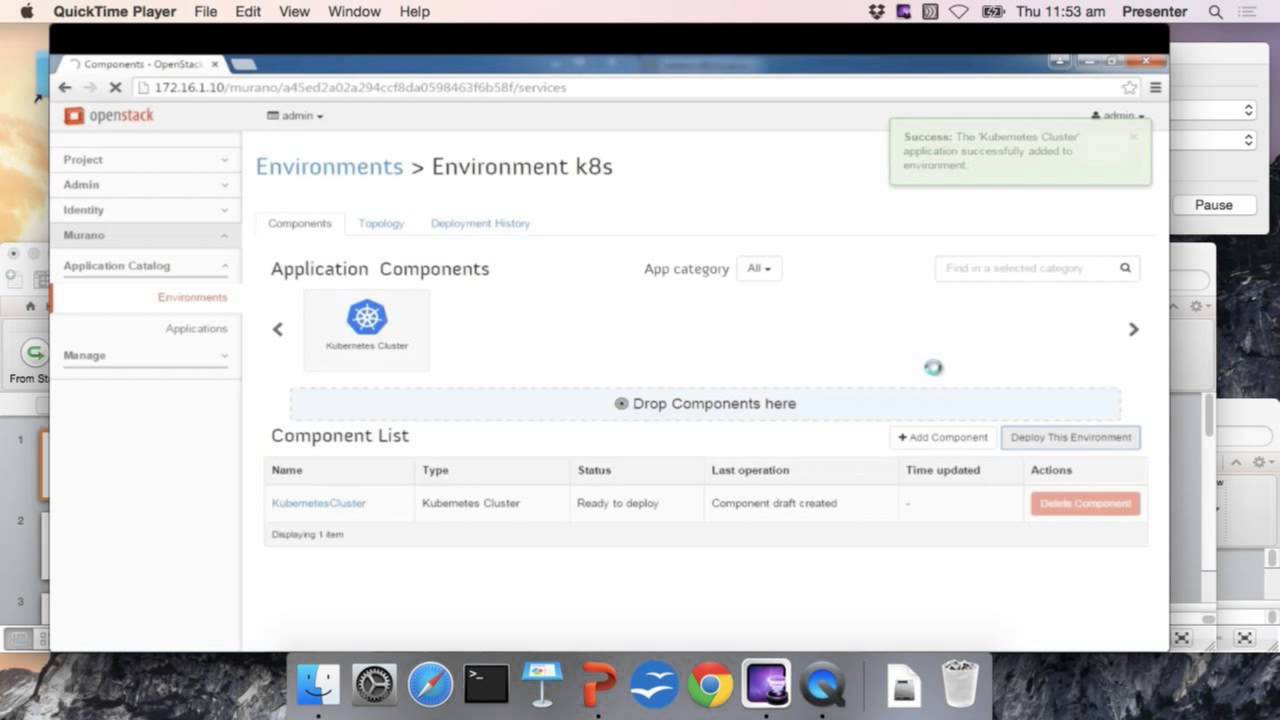Bookmark page with star icon
1280x720 pixels.
click(1129, 88)
